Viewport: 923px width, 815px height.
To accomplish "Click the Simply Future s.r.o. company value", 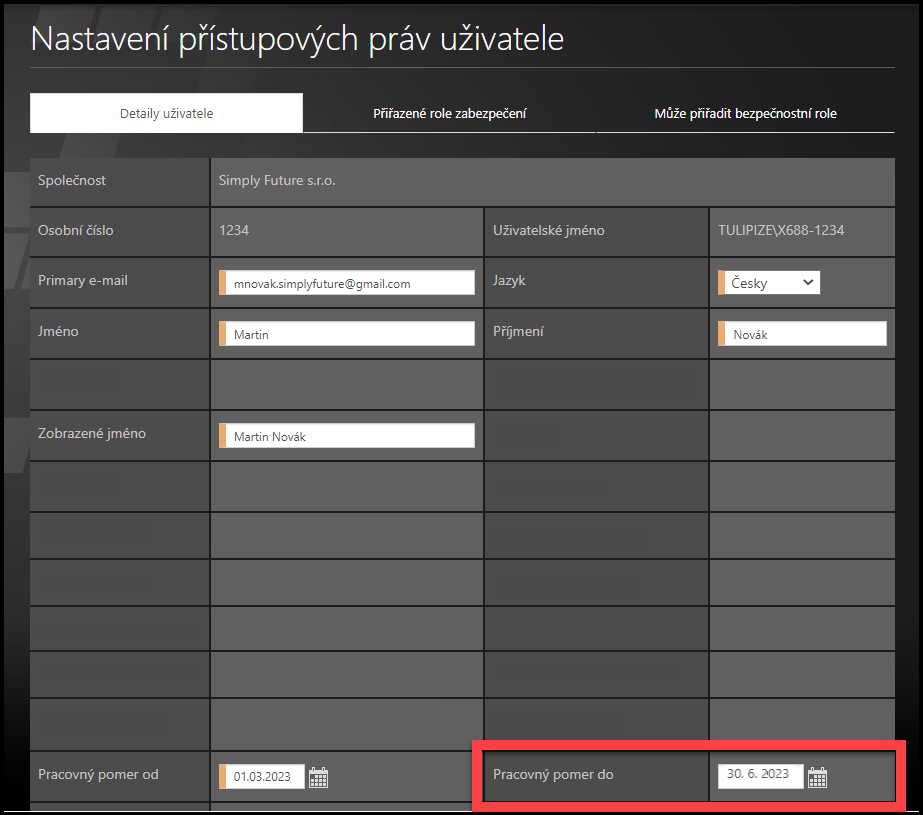I will tap(277, 181).
